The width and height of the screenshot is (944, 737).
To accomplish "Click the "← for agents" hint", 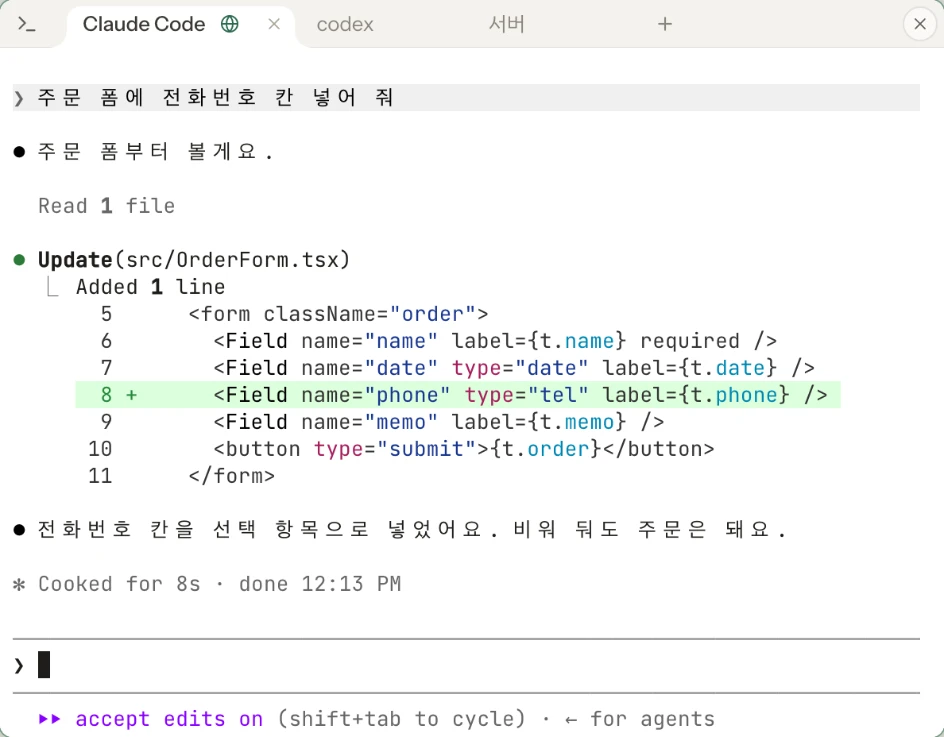I will 639,719.
